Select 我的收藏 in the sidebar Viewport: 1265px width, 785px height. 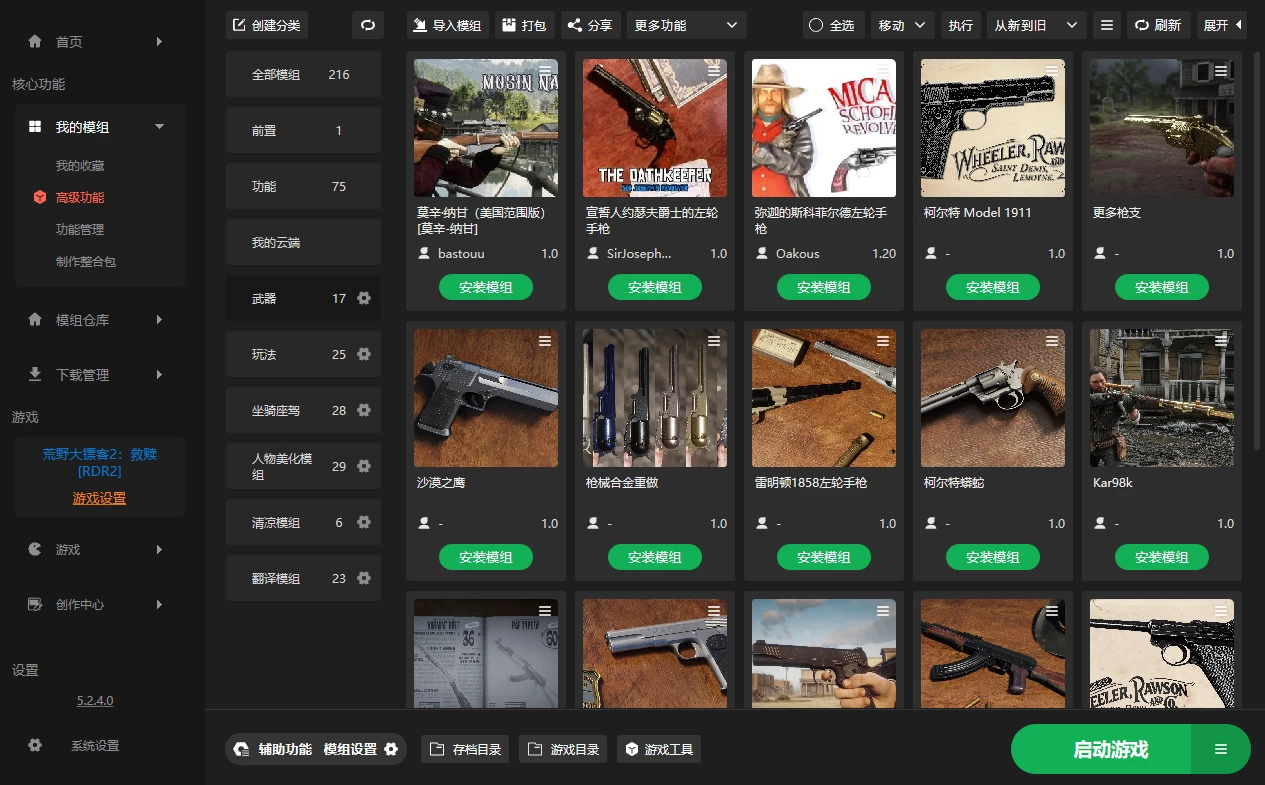80,165
